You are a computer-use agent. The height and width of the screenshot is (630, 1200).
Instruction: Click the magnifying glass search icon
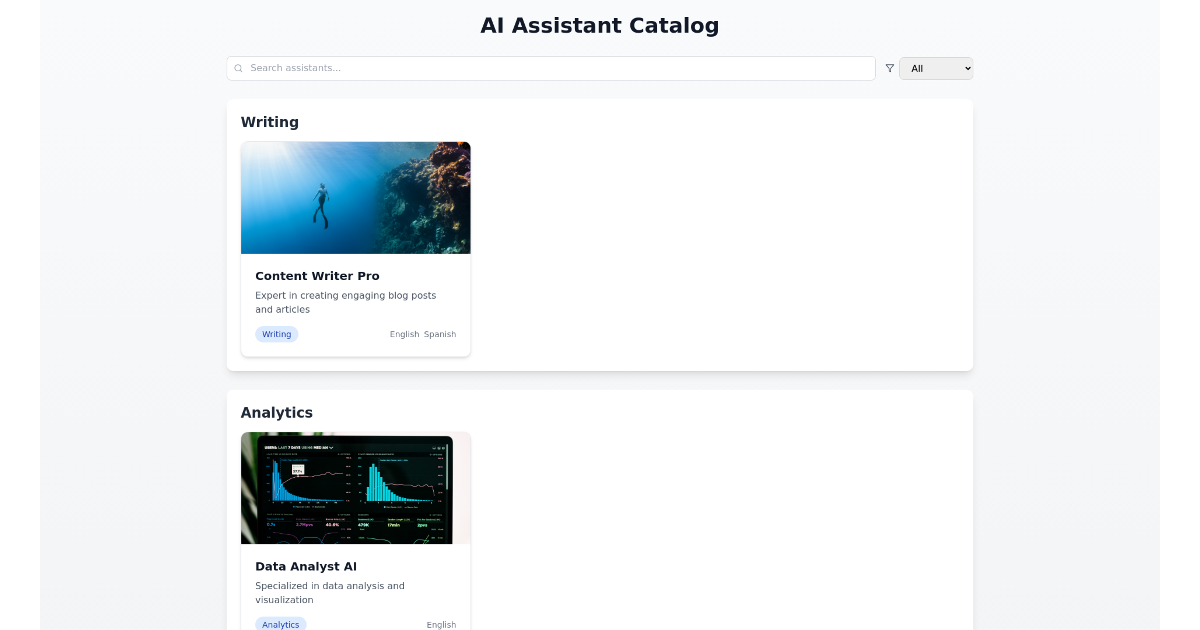pyautogui.click(x=238, y=68)
